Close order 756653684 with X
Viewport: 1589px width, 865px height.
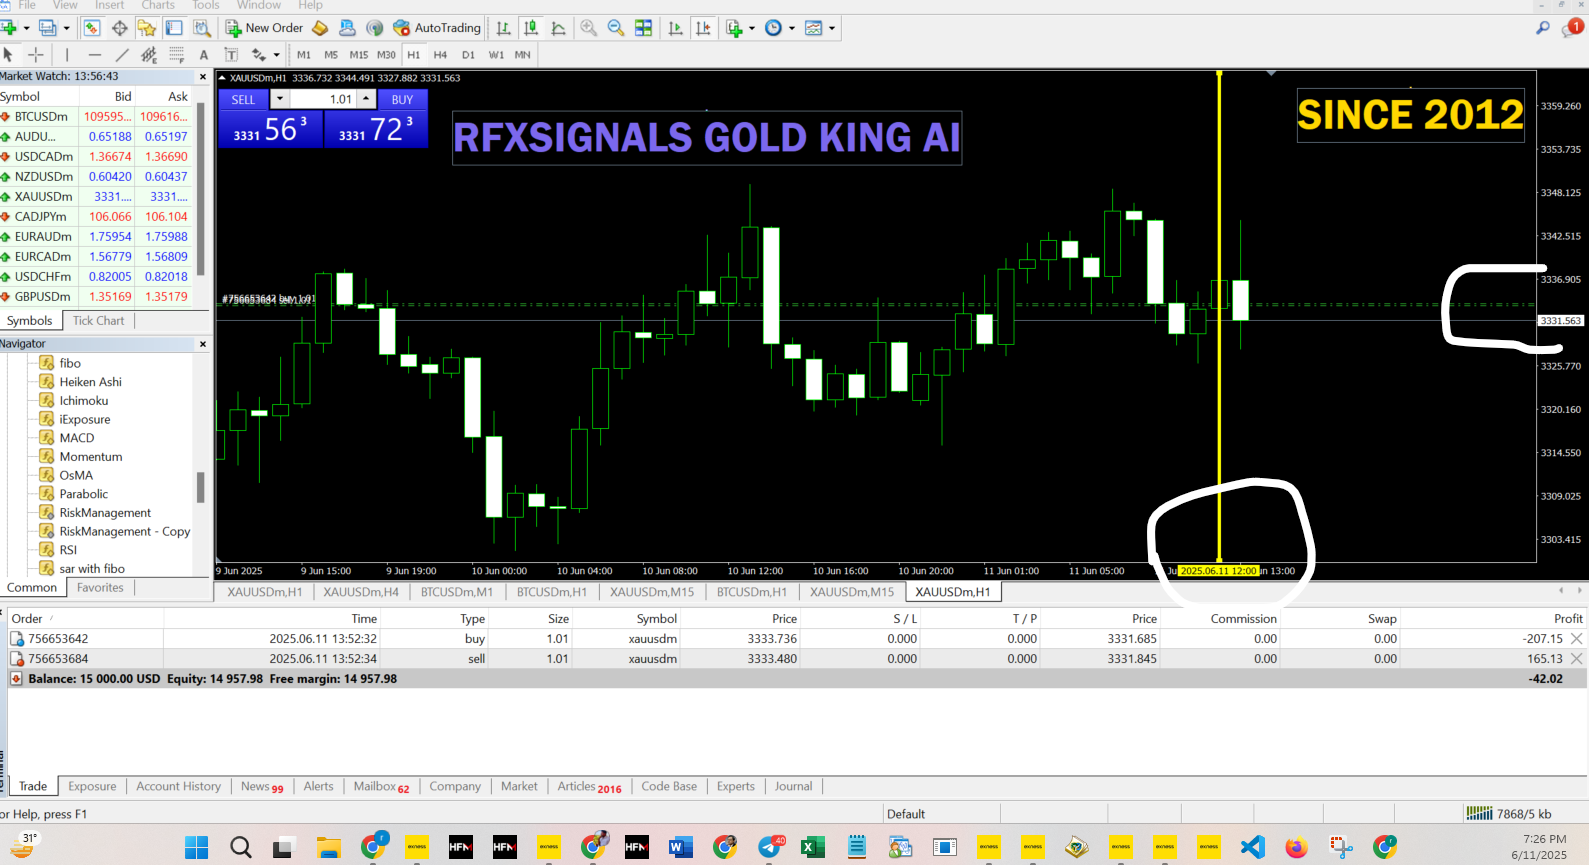(x=1576, y=659)
